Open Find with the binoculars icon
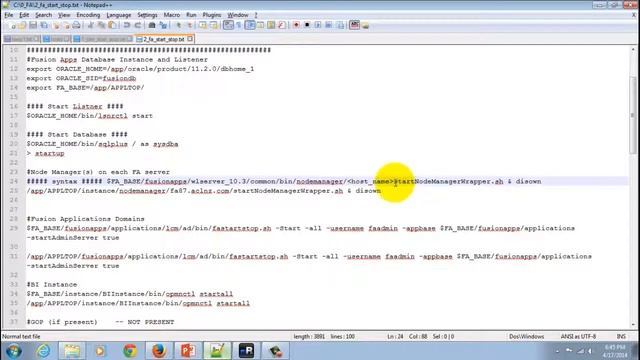Screen dimensions: 640x360 coord(151,25)
